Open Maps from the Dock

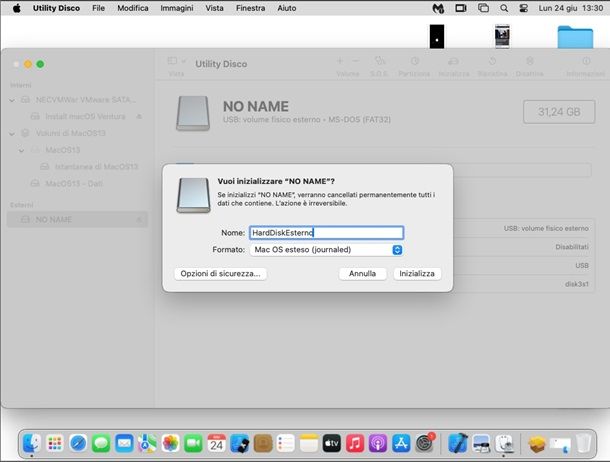click(147, 443)
